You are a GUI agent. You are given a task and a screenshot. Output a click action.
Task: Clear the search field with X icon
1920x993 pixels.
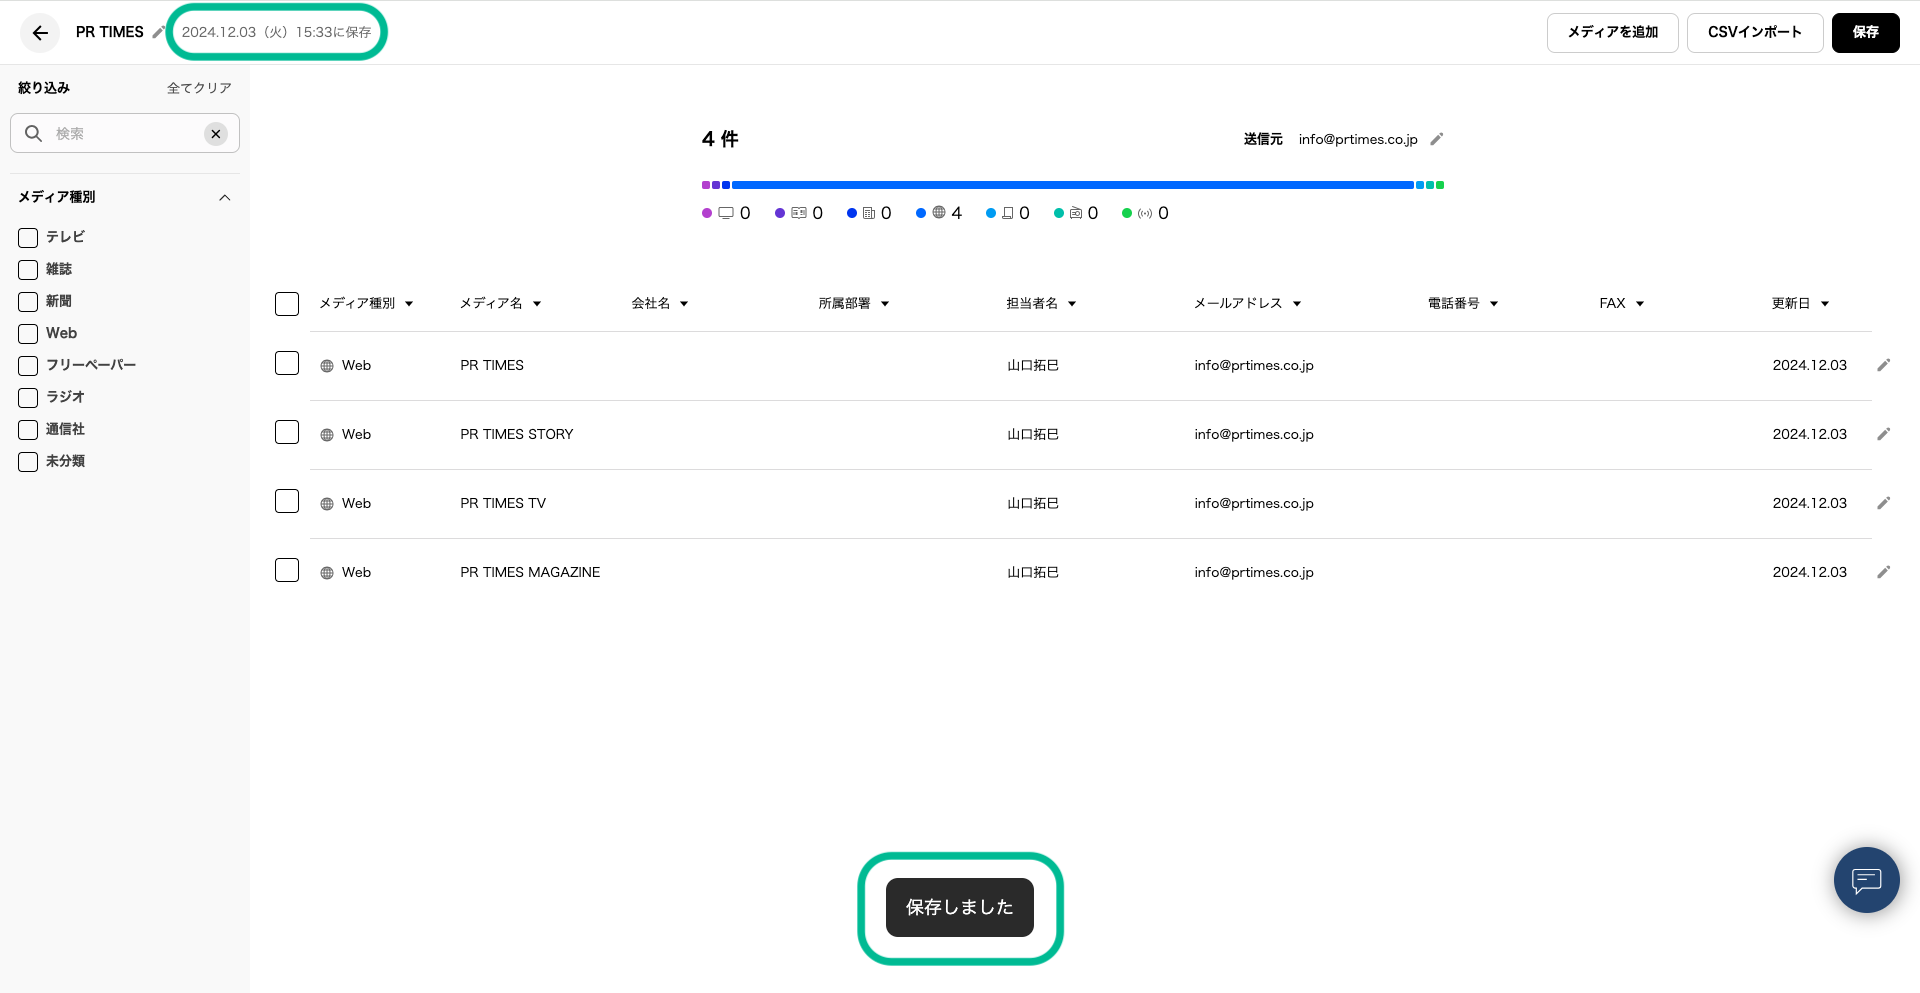pos(216,134)
